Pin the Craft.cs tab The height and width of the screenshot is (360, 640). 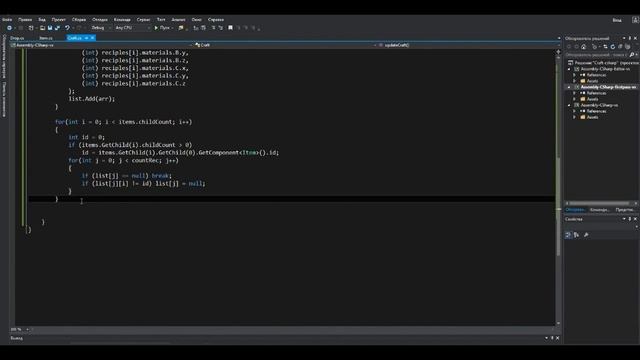tap(87, 38)
